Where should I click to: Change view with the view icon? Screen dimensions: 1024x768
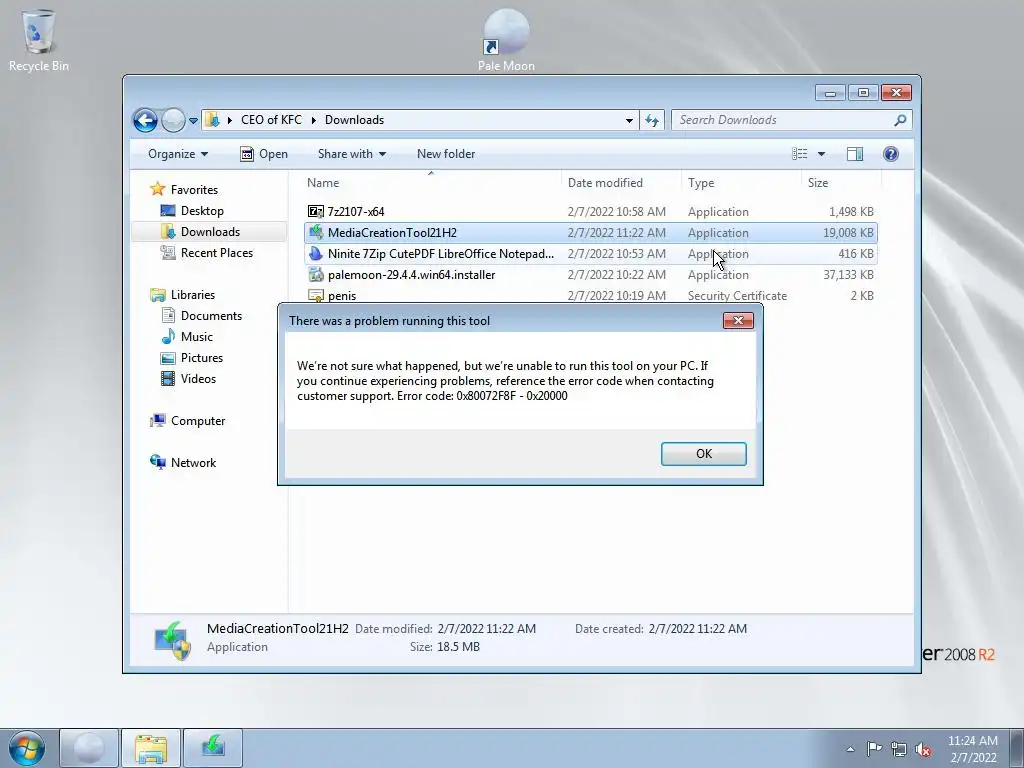click(799, 154)
